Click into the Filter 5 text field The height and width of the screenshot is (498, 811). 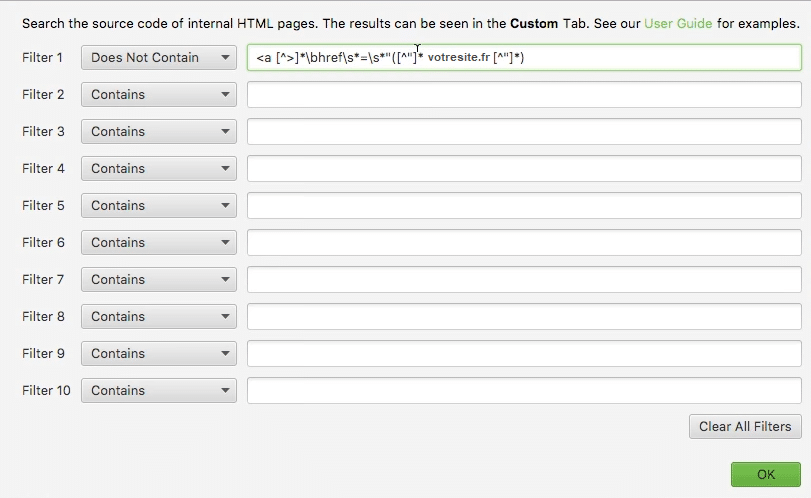(x=524, y=206)
